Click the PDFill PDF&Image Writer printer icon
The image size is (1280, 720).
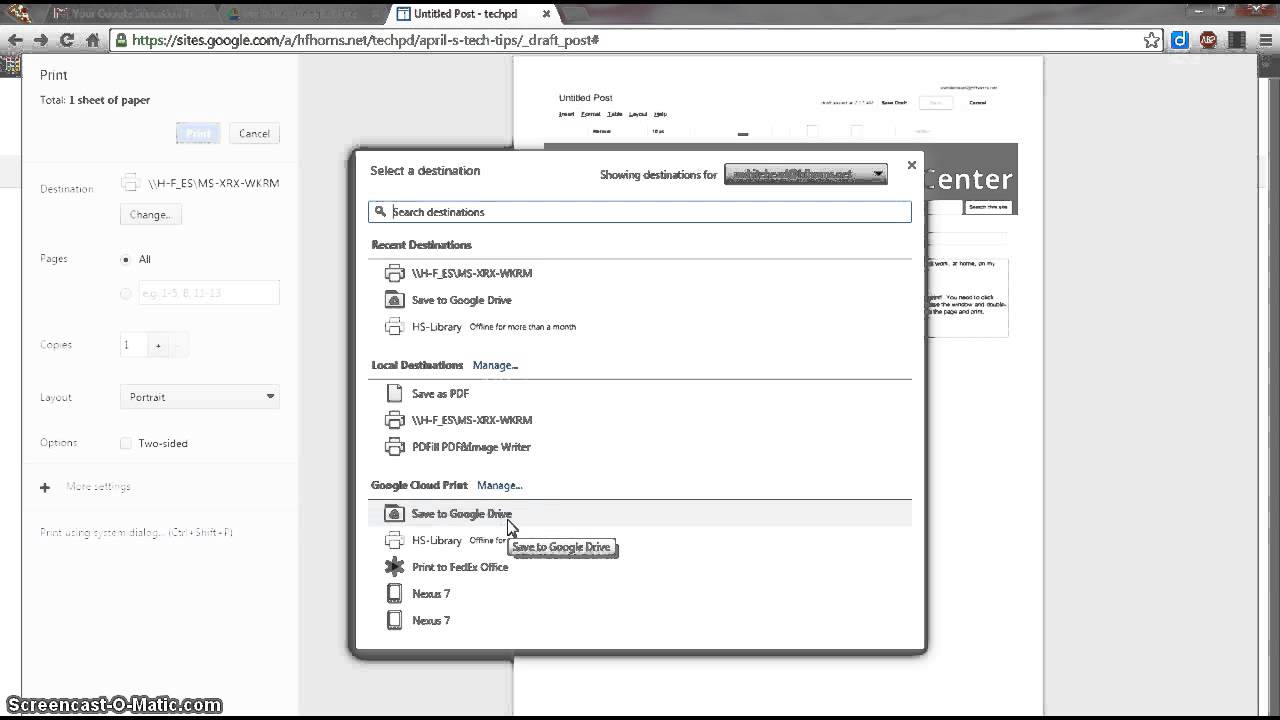394,447
